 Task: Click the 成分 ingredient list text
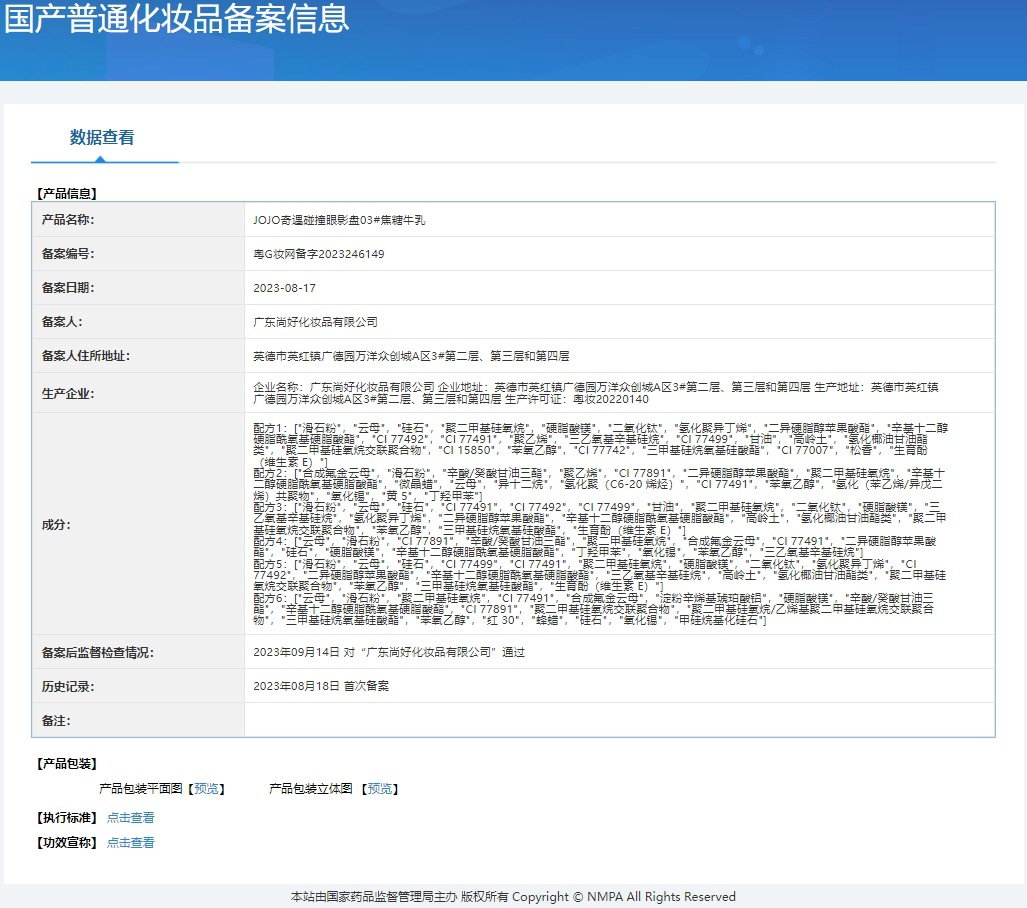601,524
